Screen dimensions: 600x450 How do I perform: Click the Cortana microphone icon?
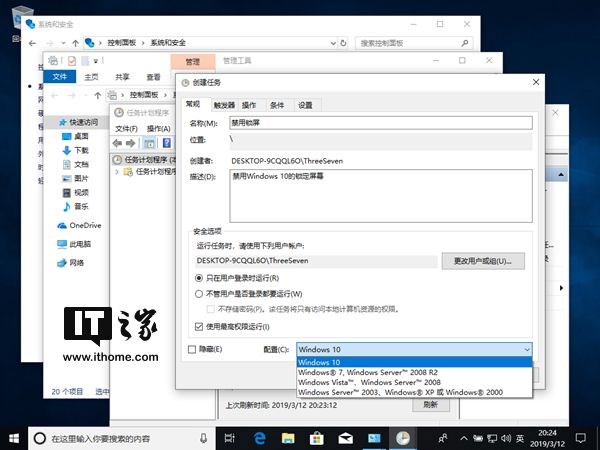click(x=204, y=439)
